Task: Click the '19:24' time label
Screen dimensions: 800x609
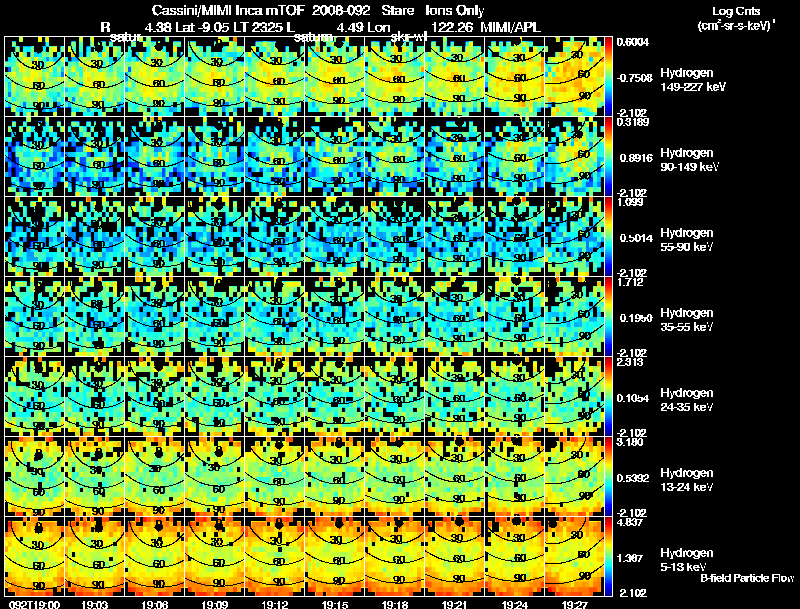Action: (515, 604)
